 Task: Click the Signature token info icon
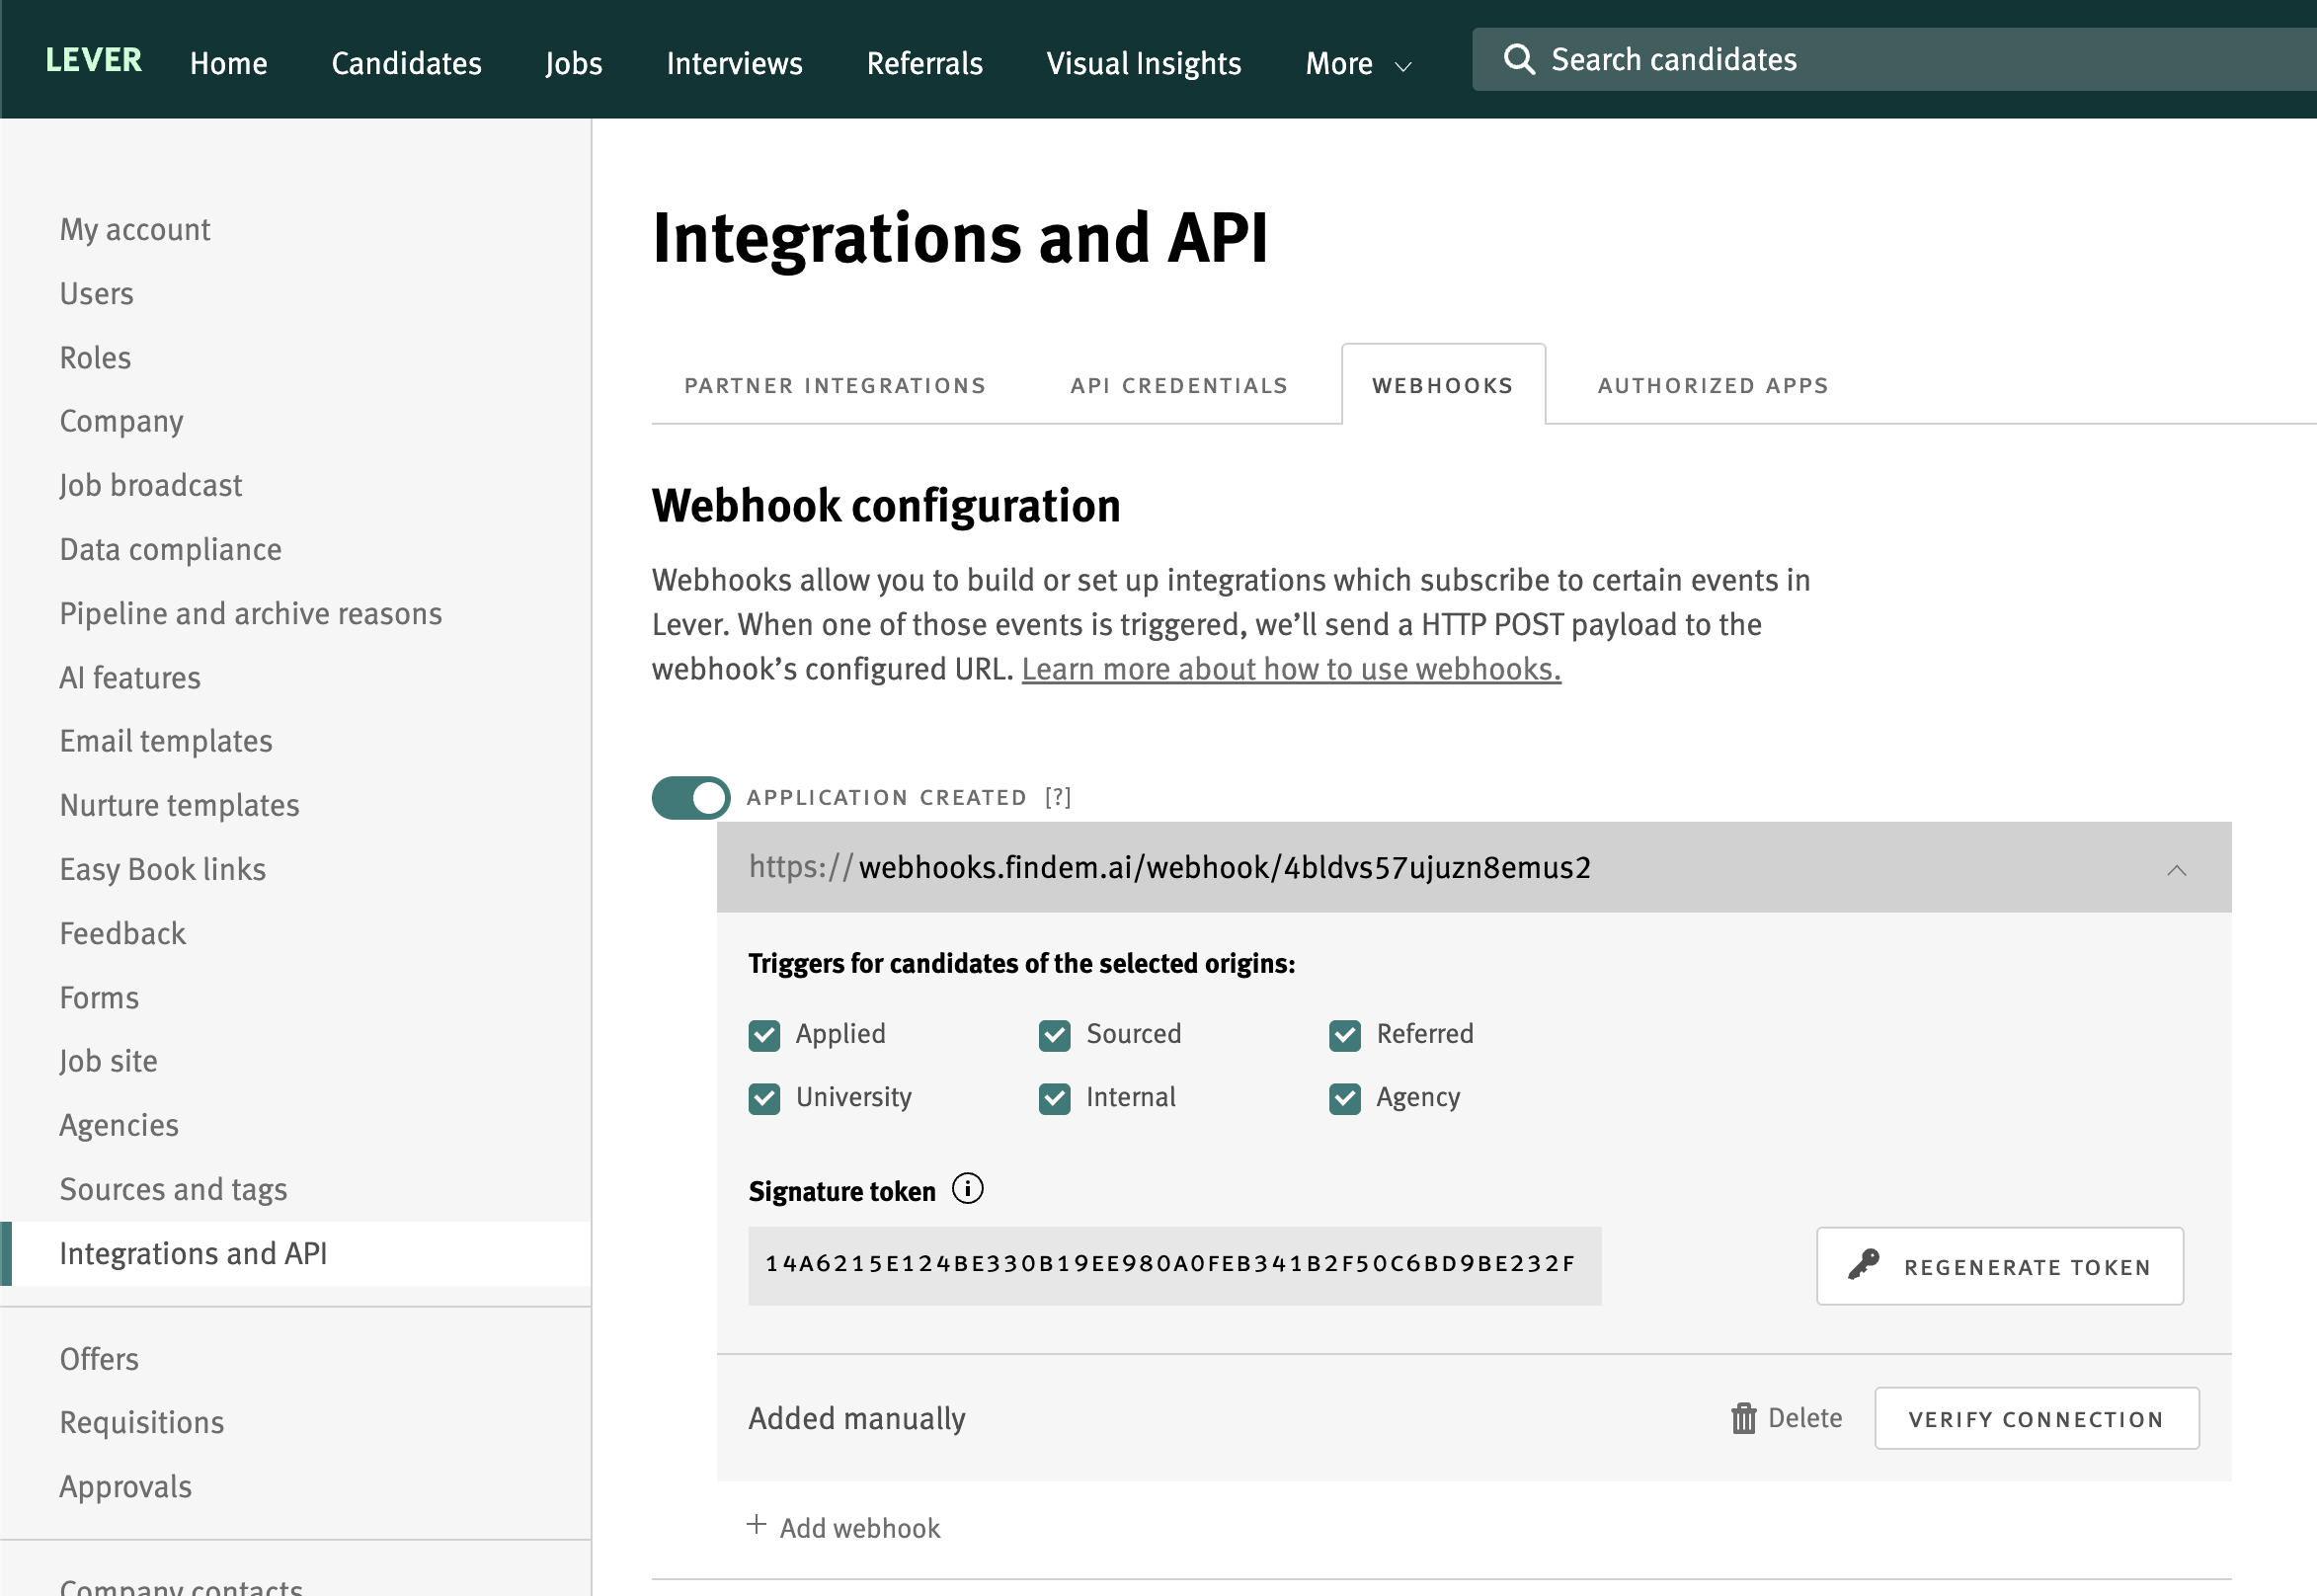click(x=967, y=1188)
